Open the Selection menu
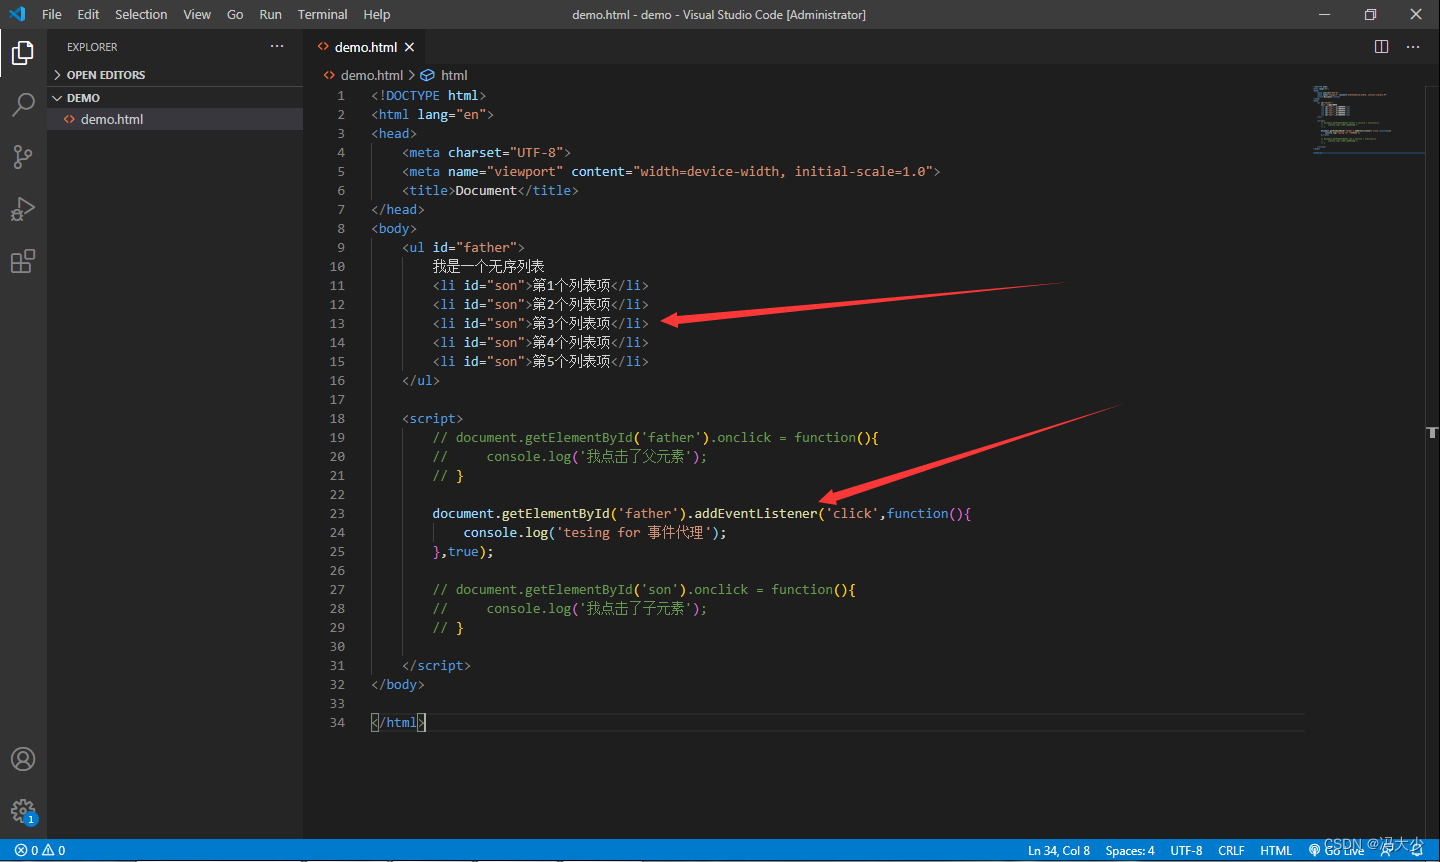Screen dimensions: 1440x862 141,14
